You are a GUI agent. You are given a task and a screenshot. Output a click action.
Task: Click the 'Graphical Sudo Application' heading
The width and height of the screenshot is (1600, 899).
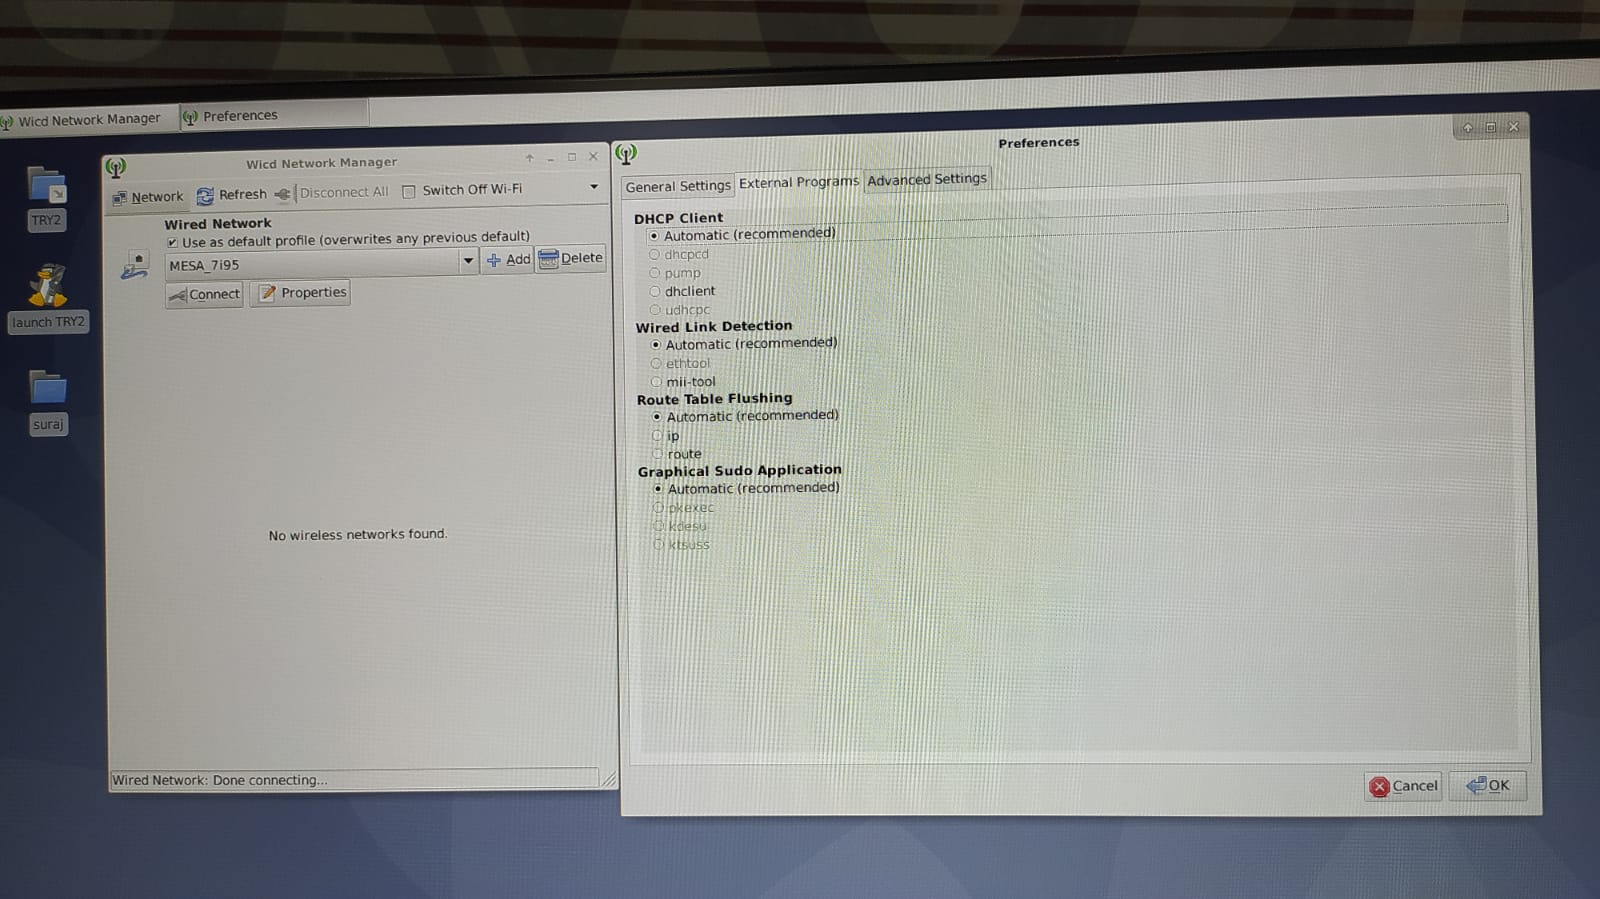(x=740, y=470)
